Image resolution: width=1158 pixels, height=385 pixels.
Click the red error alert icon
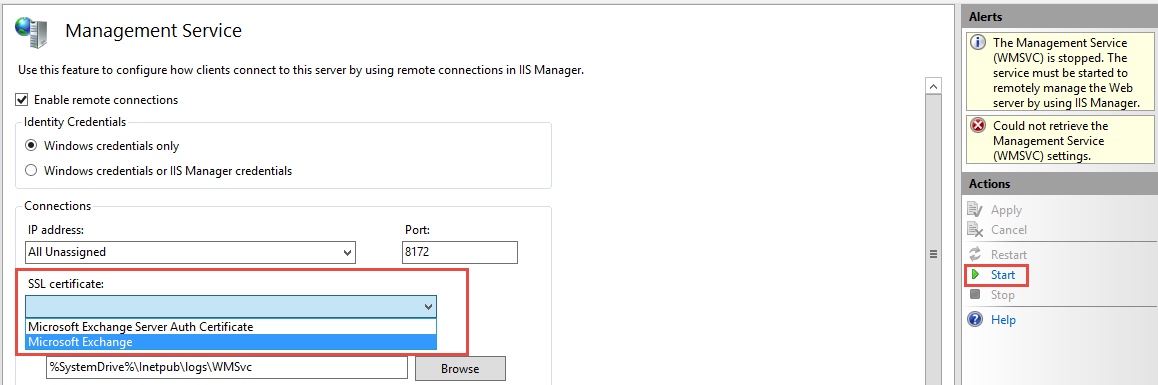pos(978,126)
